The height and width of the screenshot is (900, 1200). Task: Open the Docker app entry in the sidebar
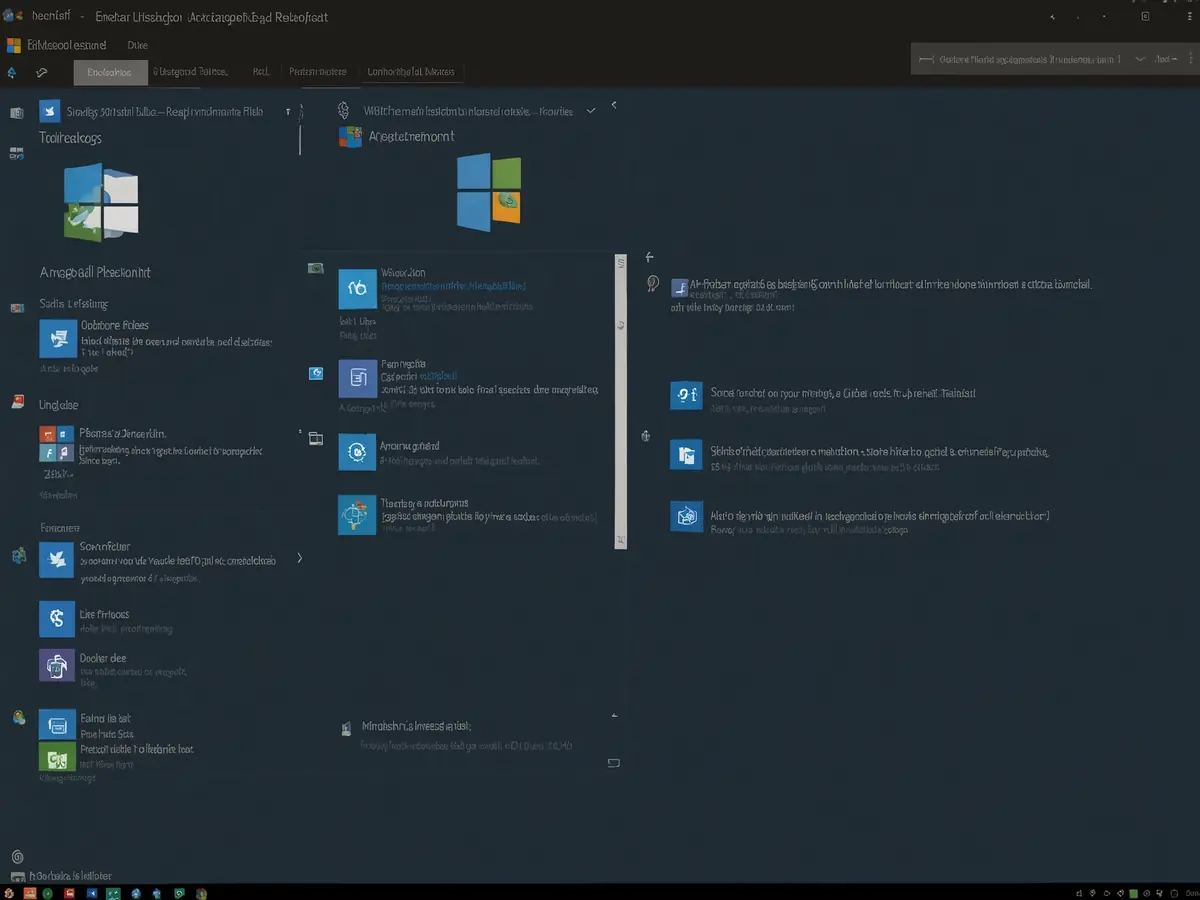tap(57, 664)
